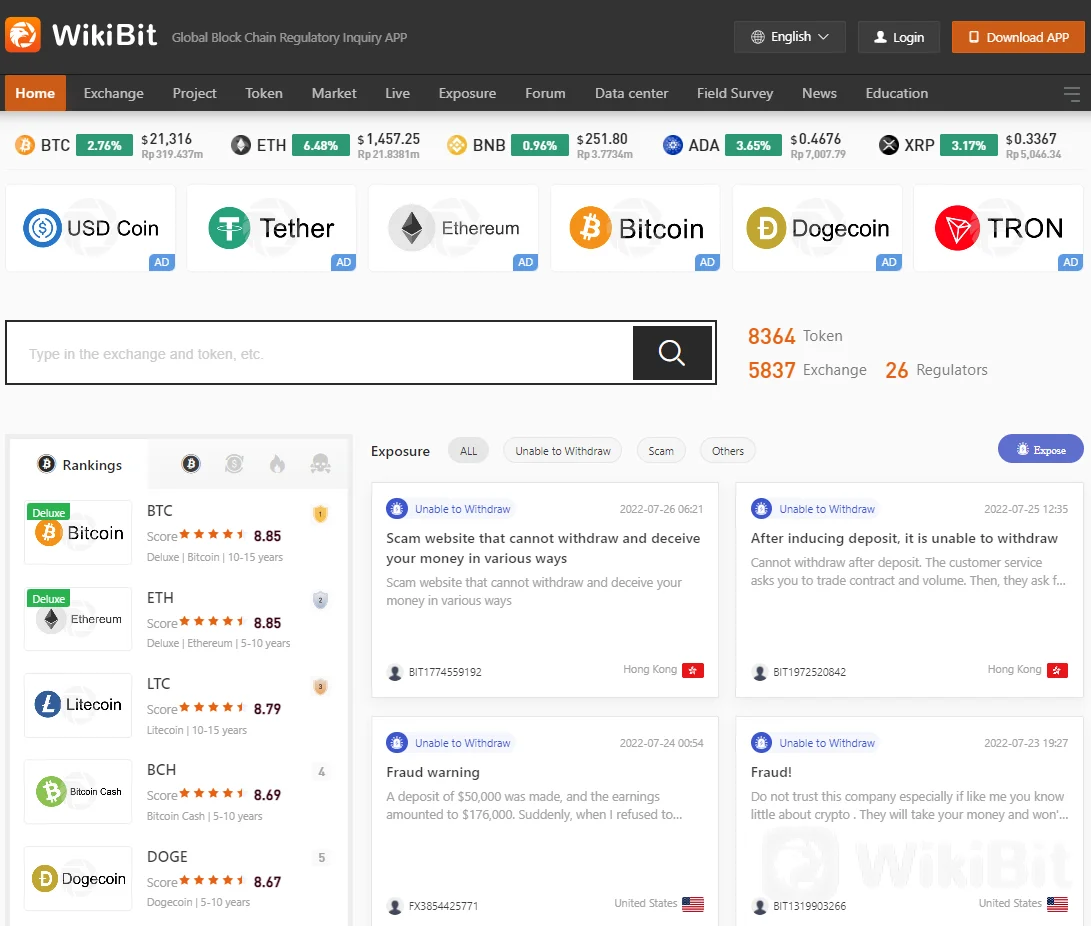
Task: Click the 5837 Exchange count
Action: (x=807, y=370)
